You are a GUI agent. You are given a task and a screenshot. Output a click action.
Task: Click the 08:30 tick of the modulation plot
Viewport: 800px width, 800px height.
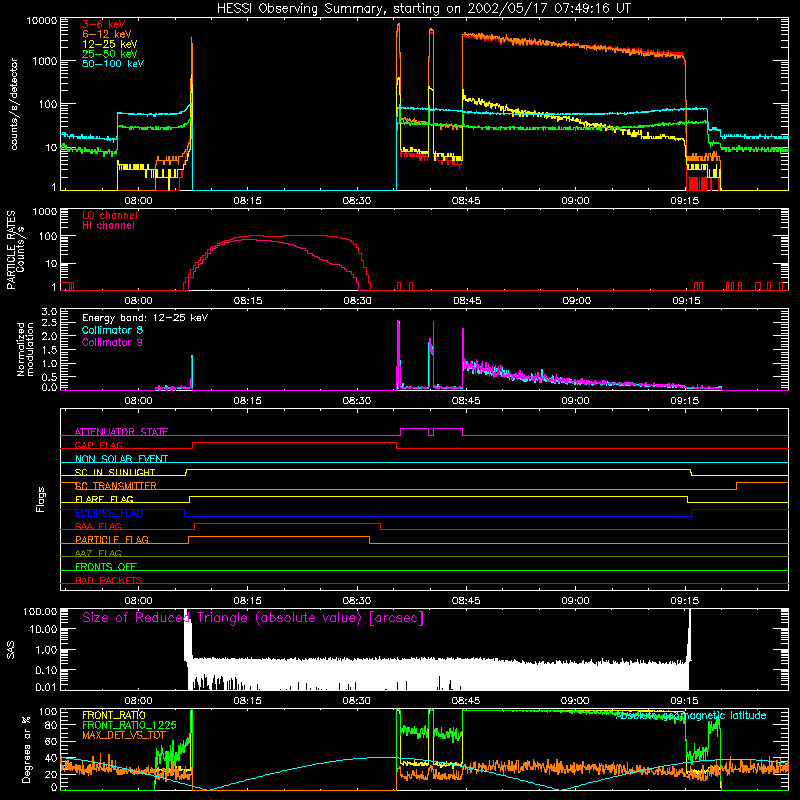(x=357, y=401)
